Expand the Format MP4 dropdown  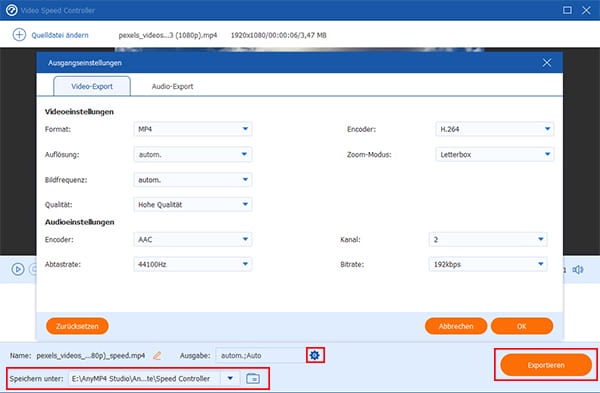(193, 129)
